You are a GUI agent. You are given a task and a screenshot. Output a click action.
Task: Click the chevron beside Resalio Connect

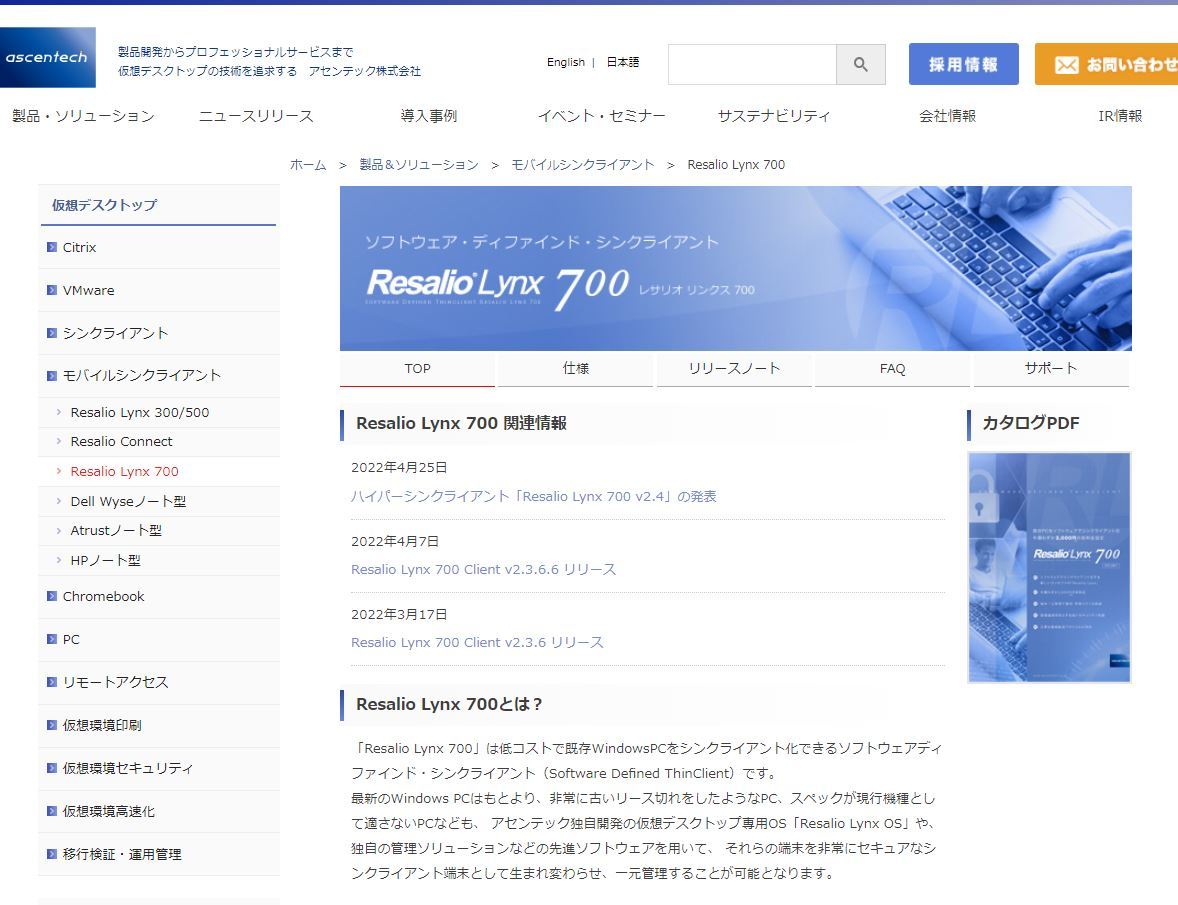tap(59, 441)
